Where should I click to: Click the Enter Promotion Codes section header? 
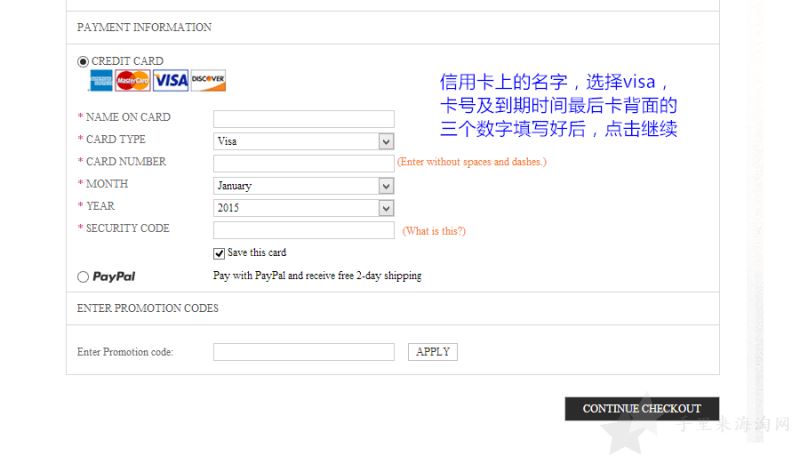point(147,308)
